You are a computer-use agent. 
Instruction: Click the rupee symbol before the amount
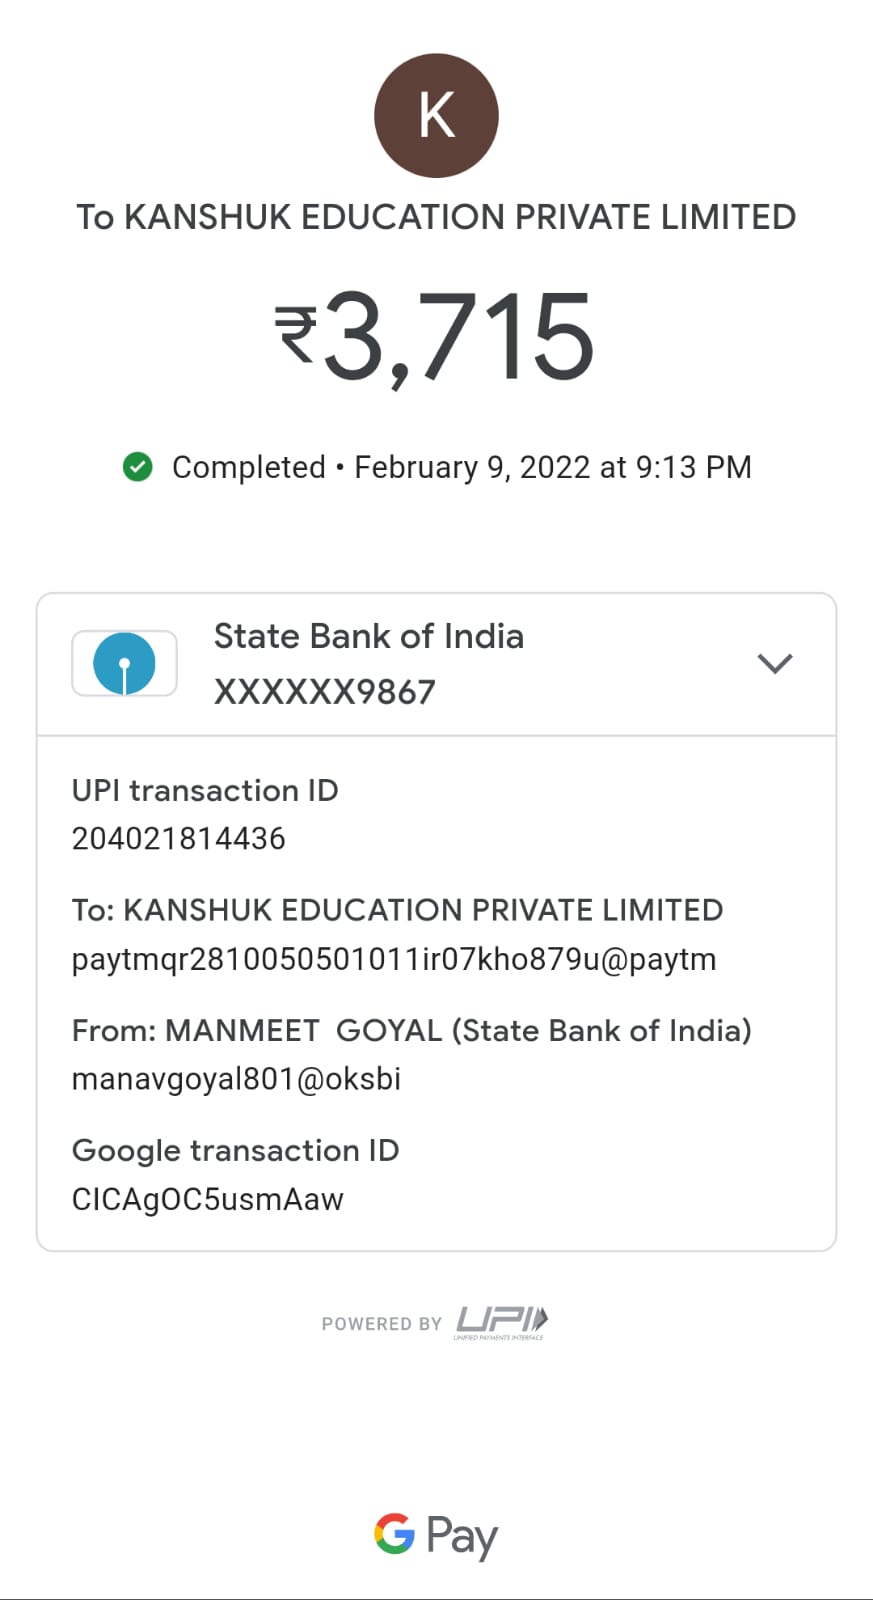(x=296, y=335)
